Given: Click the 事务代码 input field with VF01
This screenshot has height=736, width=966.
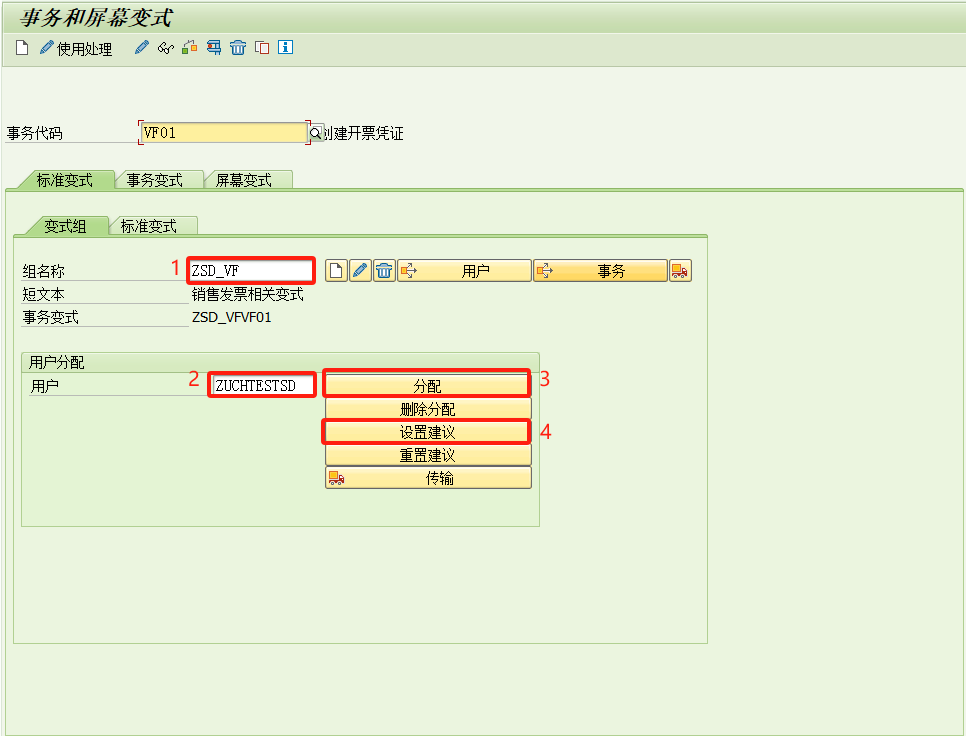Looking at the screenshot, I should 224,132.
